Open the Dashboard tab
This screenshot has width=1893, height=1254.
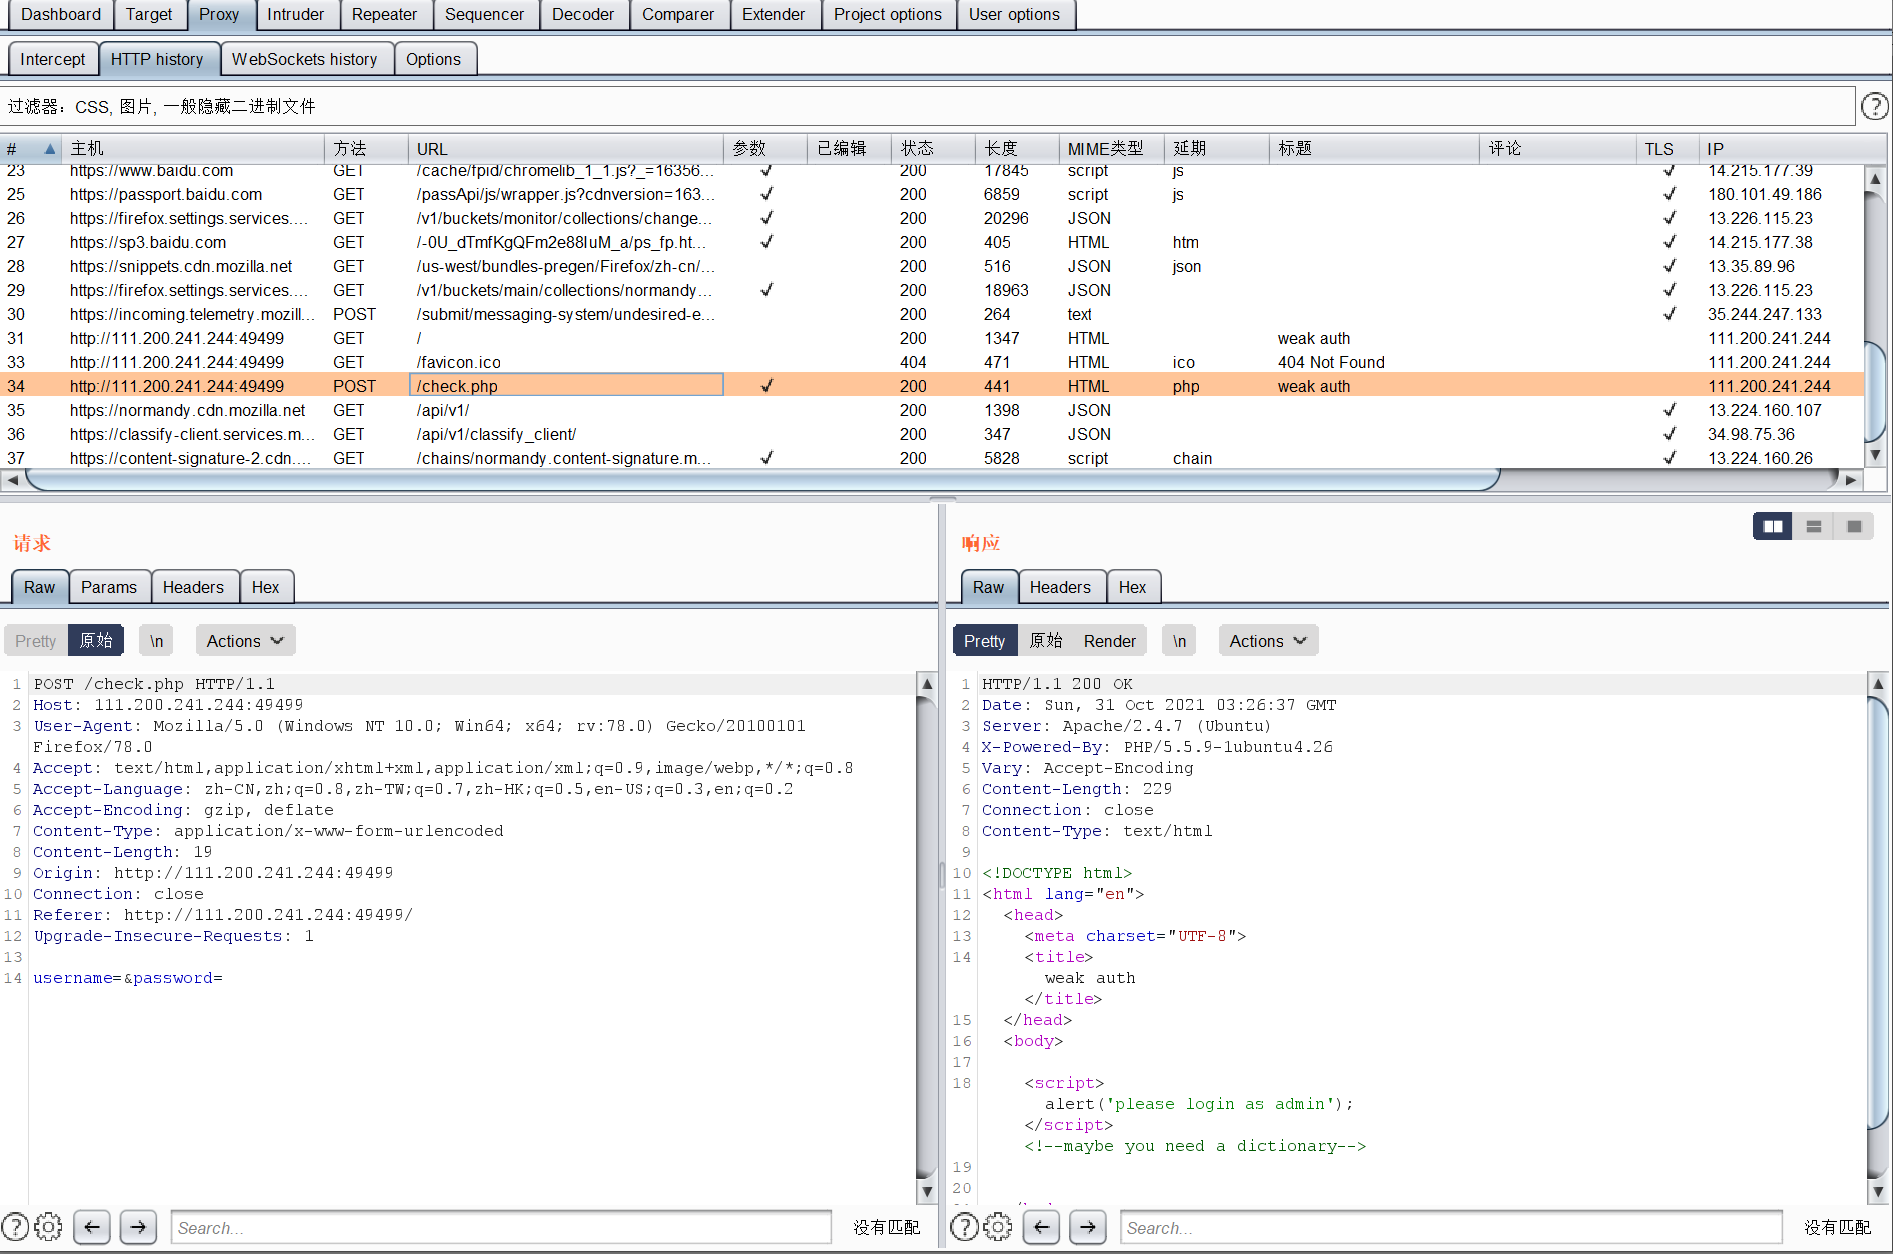[61, 14]
